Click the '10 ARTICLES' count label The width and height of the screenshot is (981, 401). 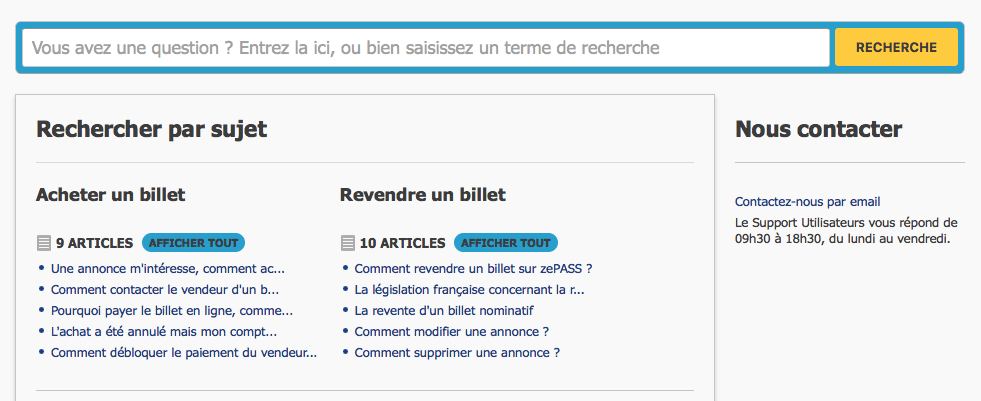(402, 243)
